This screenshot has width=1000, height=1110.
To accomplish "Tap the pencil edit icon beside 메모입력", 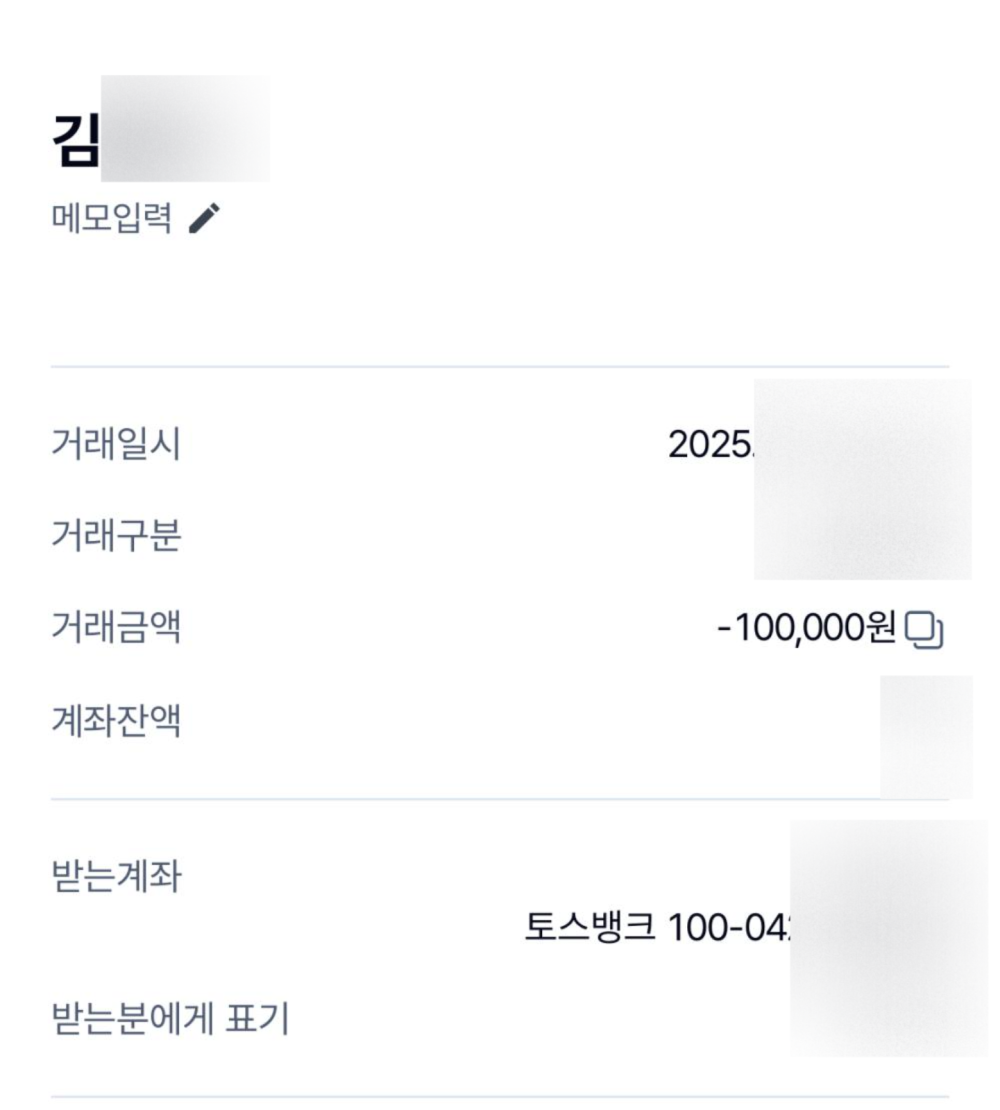I will [204, 217].
